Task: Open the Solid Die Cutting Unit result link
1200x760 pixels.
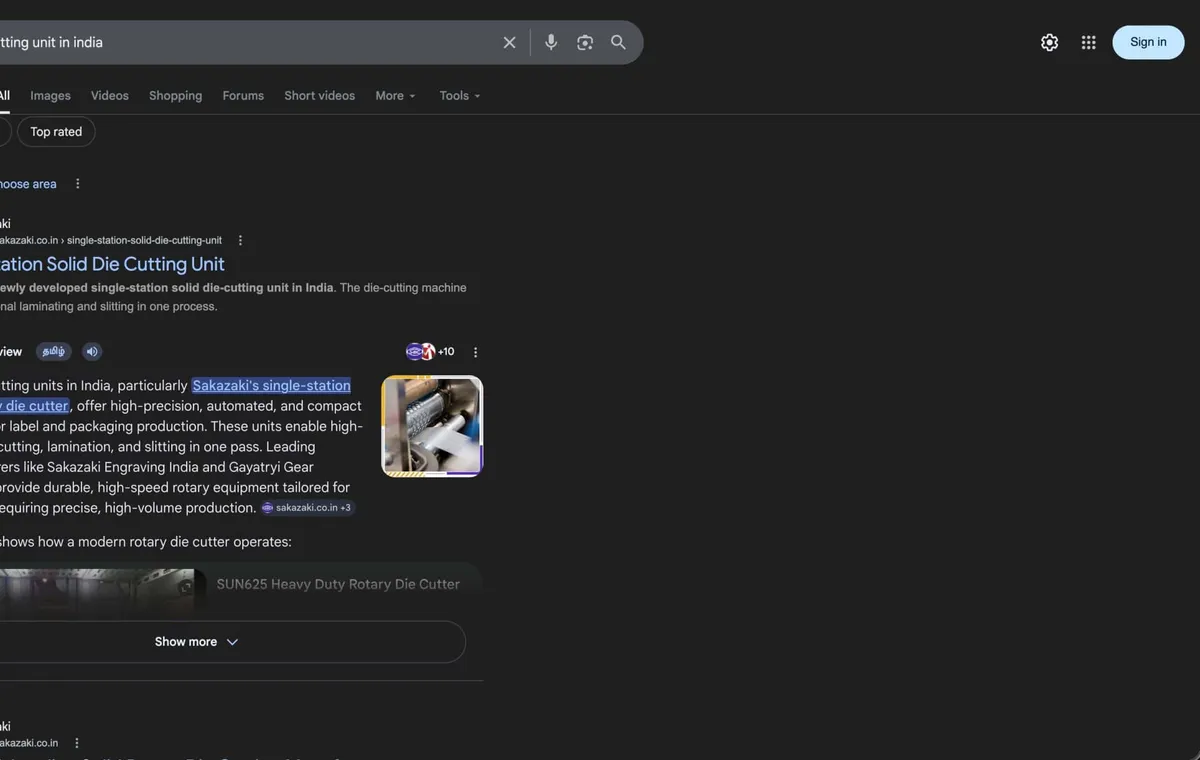Action: coord(112,264)
